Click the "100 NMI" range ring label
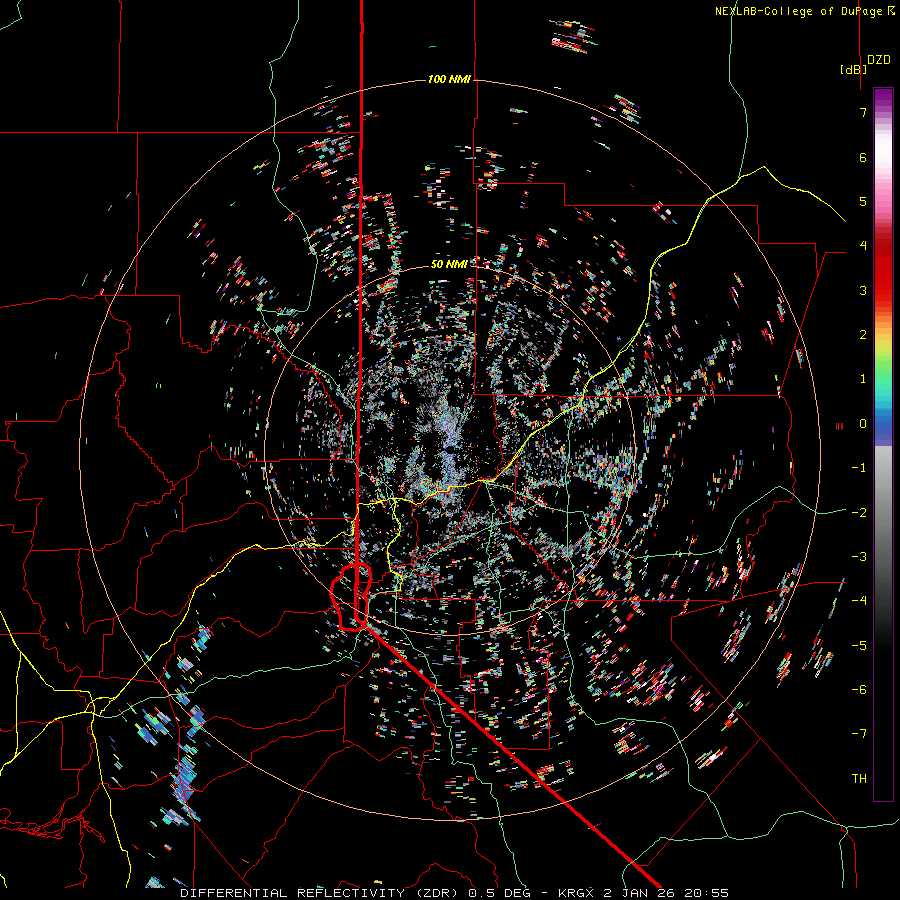Image resolution: width=900 pixels, height=900 pixels. tap(449, 79)
